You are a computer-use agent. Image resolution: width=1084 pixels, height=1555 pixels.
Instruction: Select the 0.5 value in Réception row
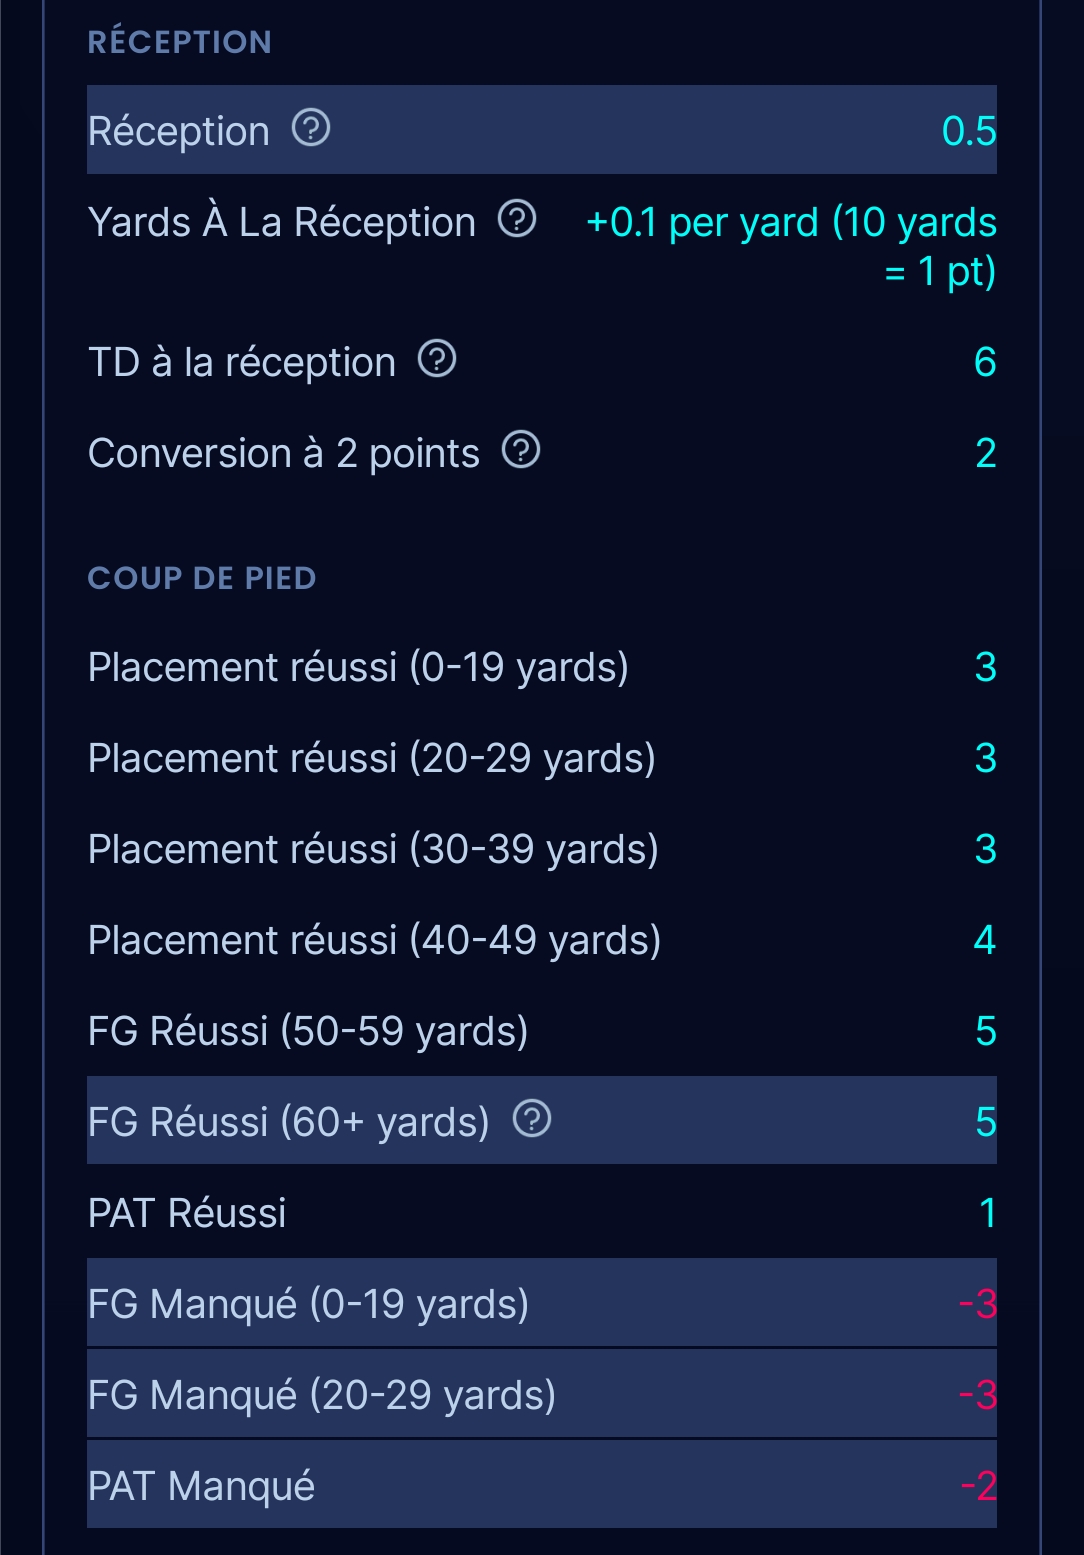coord(968,131)
